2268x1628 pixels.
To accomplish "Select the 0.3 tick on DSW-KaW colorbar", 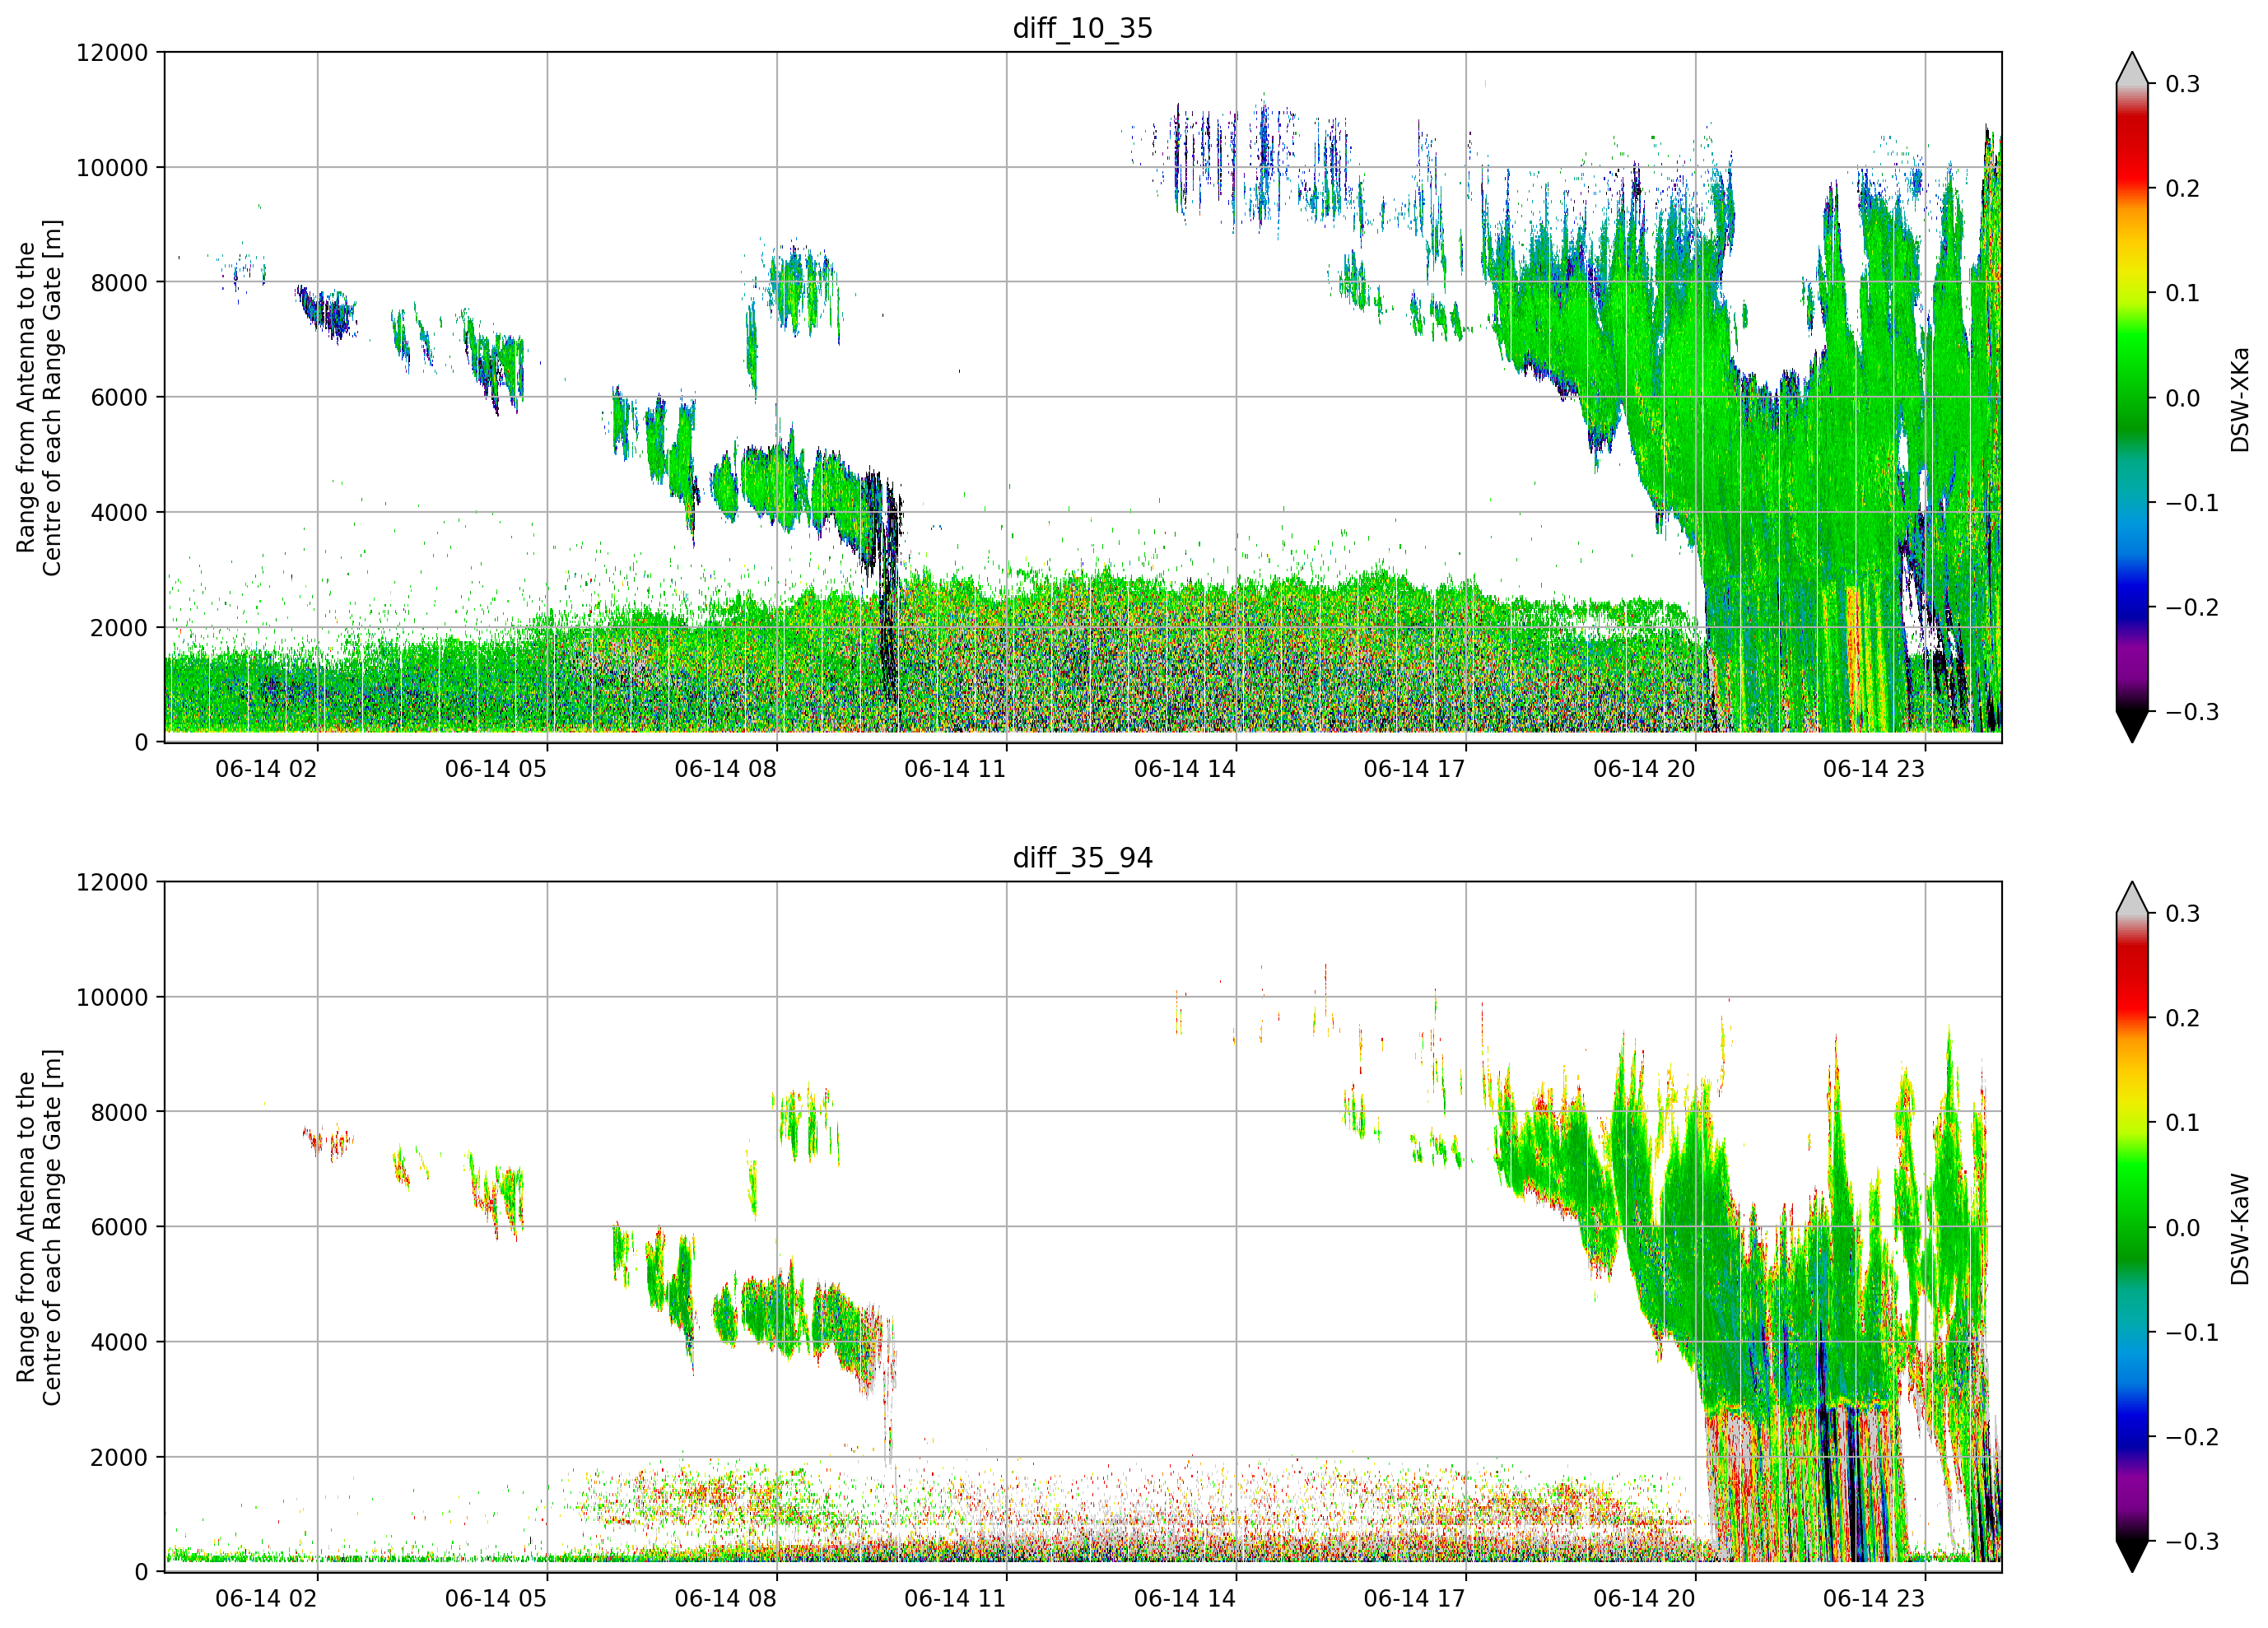I will 2183,913.
